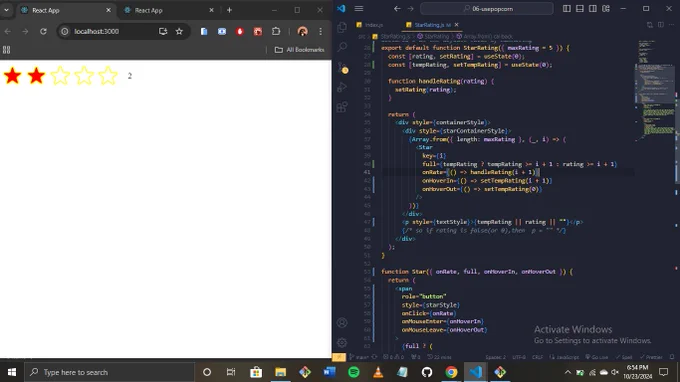The image size is (680, 382).
Task: Toggle VS Code secondary side bar
Action: point(592,9)
